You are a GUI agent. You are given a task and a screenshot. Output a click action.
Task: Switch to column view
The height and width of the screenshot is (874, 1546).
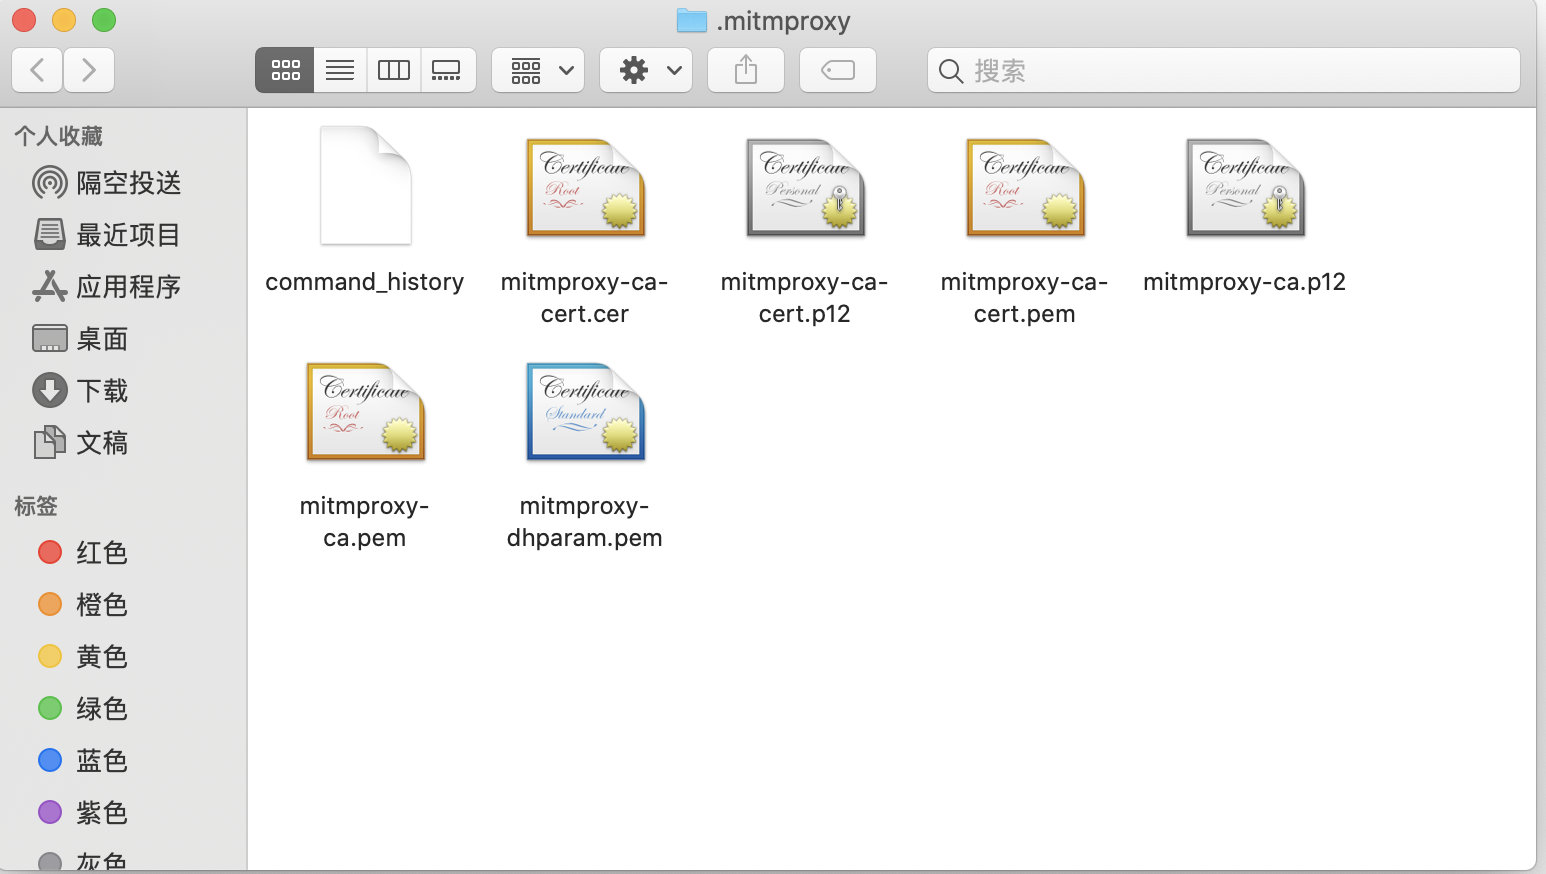[394, 70]
